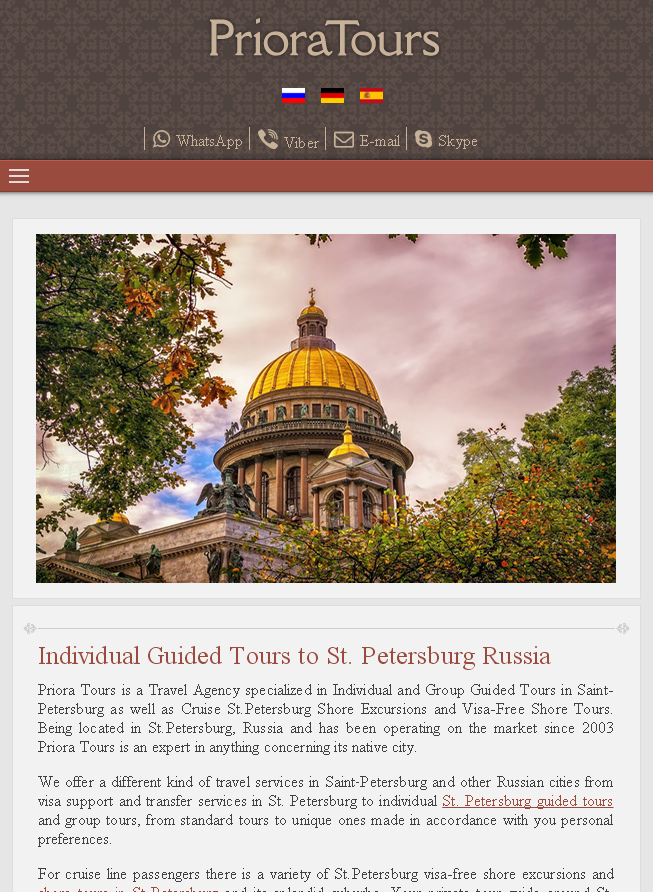This screenshot has width=653, height=892.
Task: Open the E-mail contact link
Action: [x=380, y=141]
